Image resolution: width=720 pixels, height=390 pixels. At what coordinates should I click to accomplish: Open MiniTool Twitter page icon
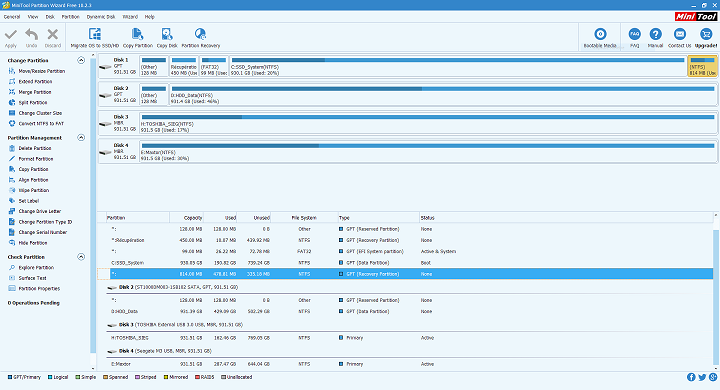pos(702,377)
